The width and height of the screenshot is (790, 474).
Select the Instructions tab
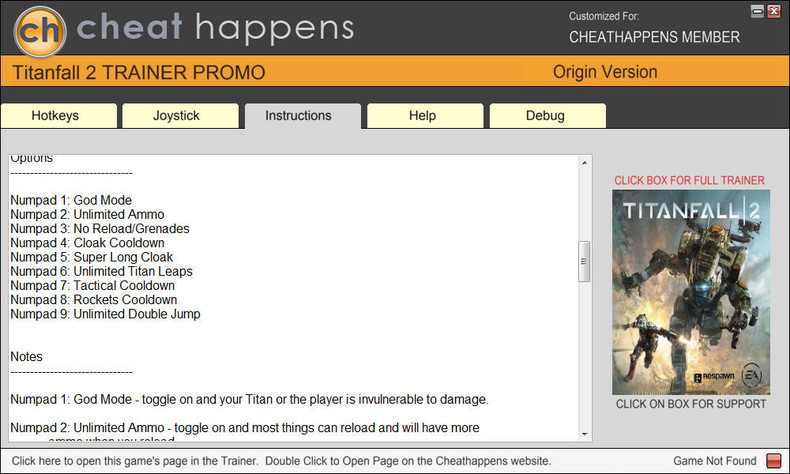[303, 116]
